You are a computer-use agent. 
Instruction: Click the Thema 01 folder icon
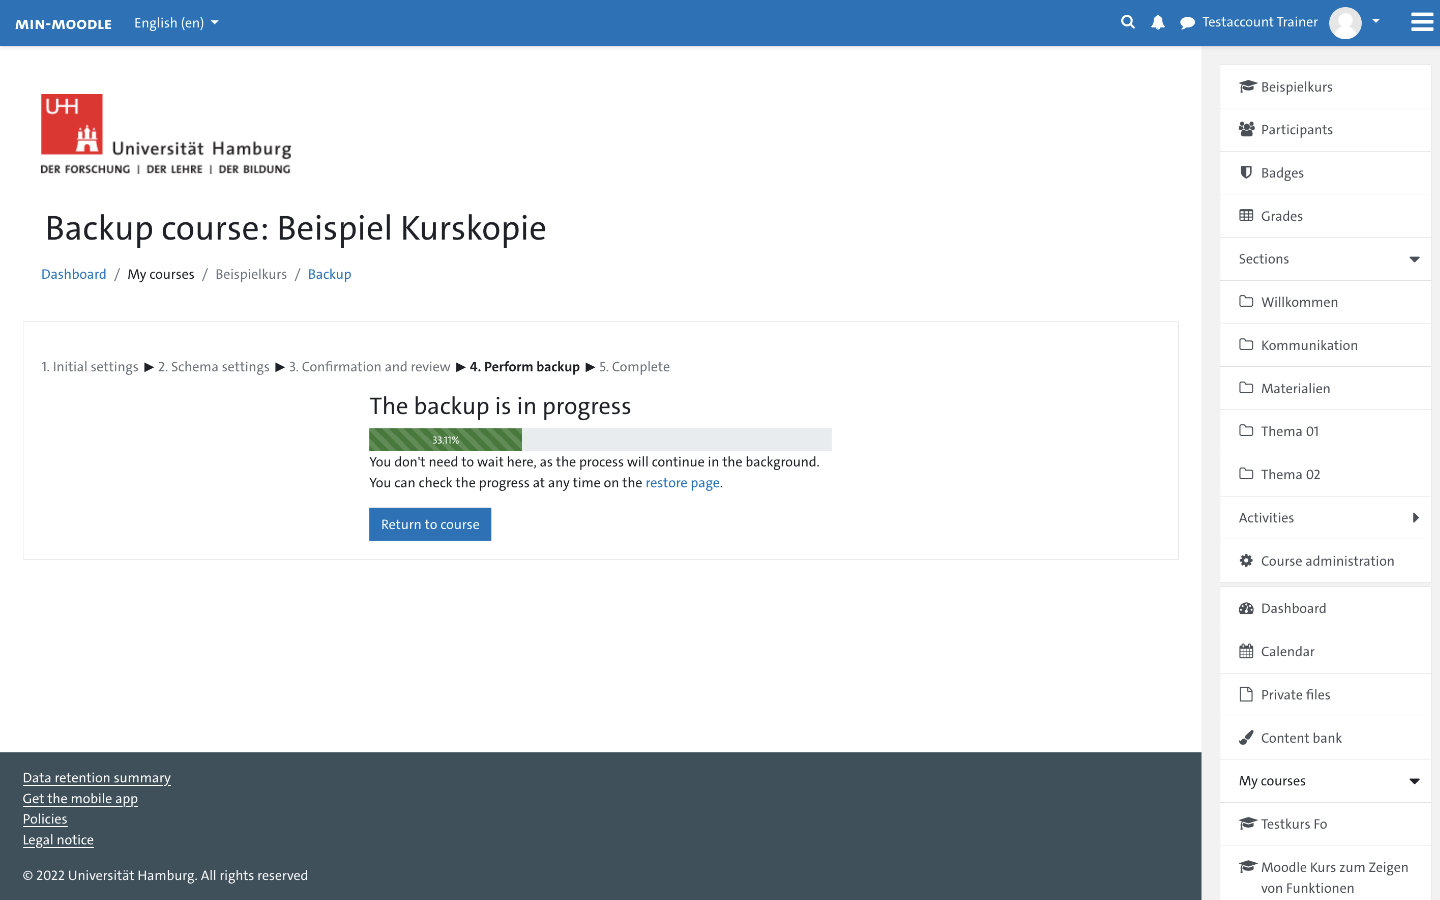pyautogui.click(x=1246, y=430)
